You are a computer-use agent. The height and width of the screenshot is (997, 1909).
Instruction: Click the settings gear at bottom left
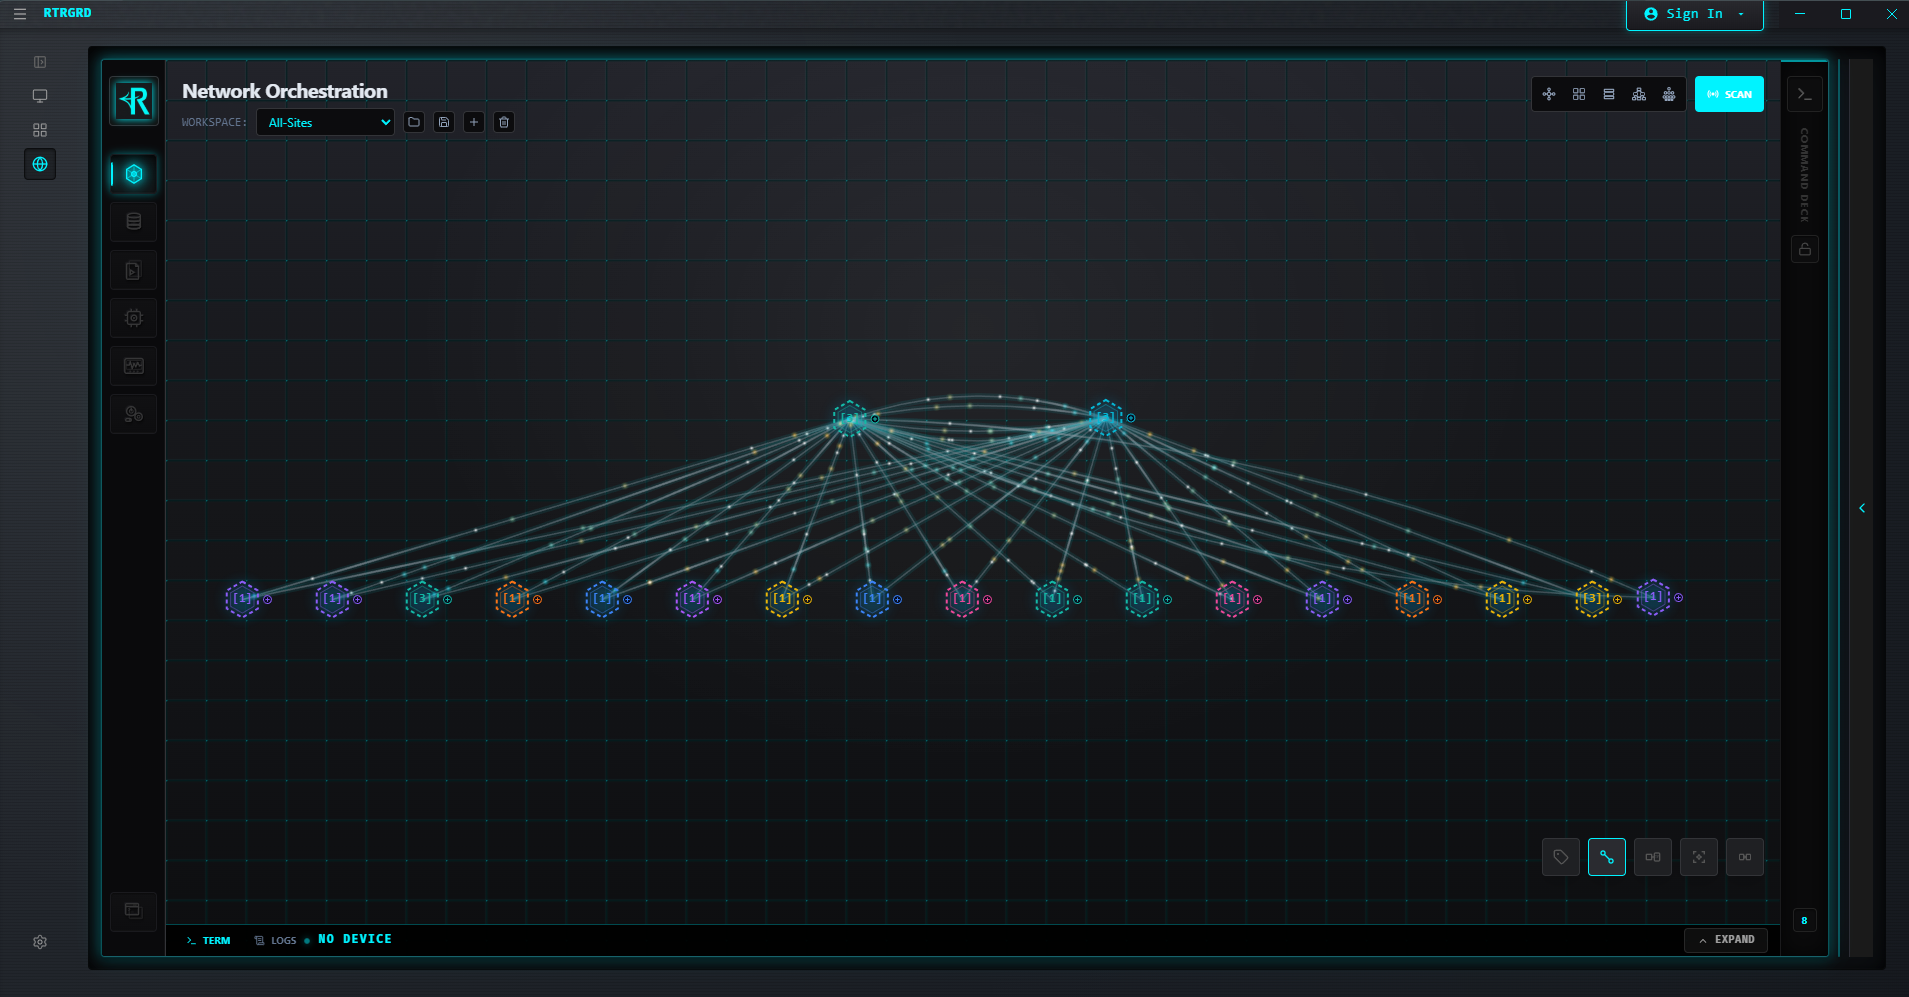click(40, 941)
